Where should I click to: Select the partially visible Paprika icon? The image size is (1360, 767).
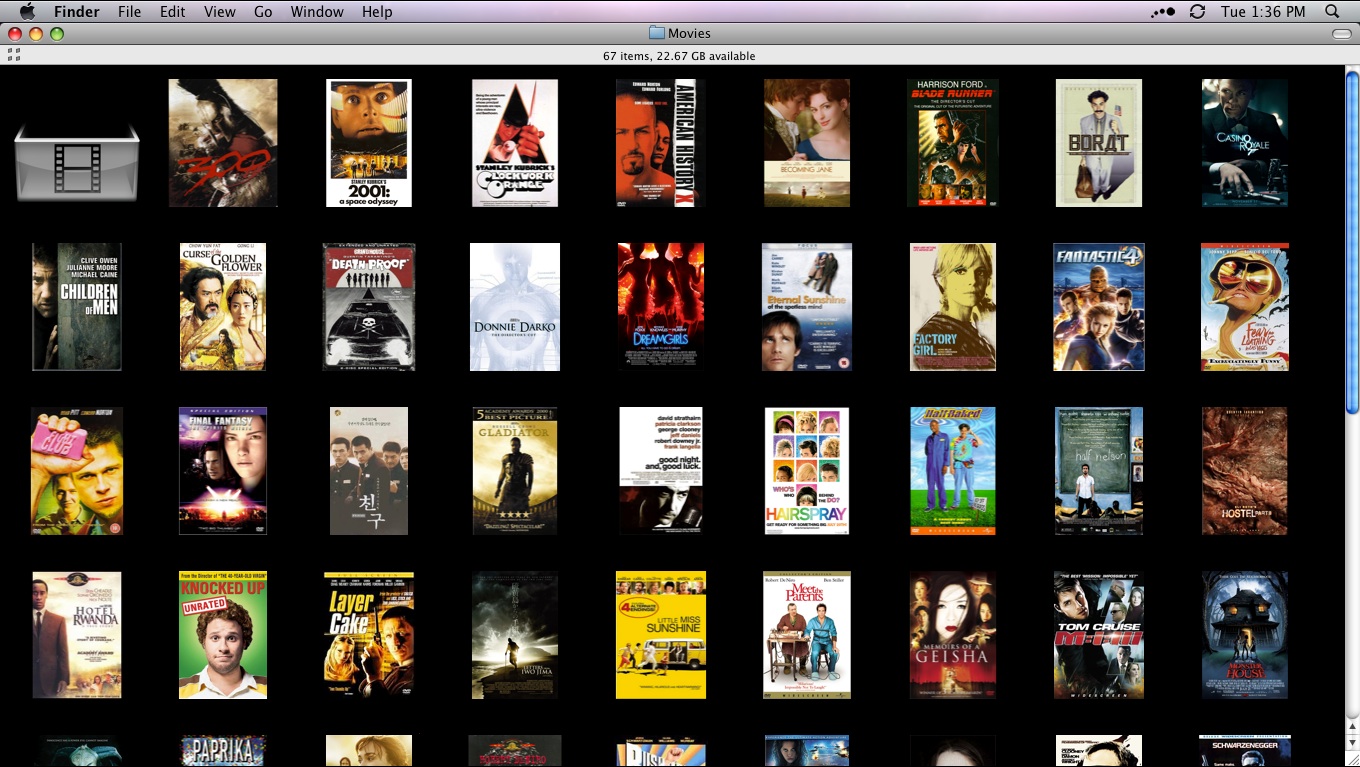click(x=223, y=751)
